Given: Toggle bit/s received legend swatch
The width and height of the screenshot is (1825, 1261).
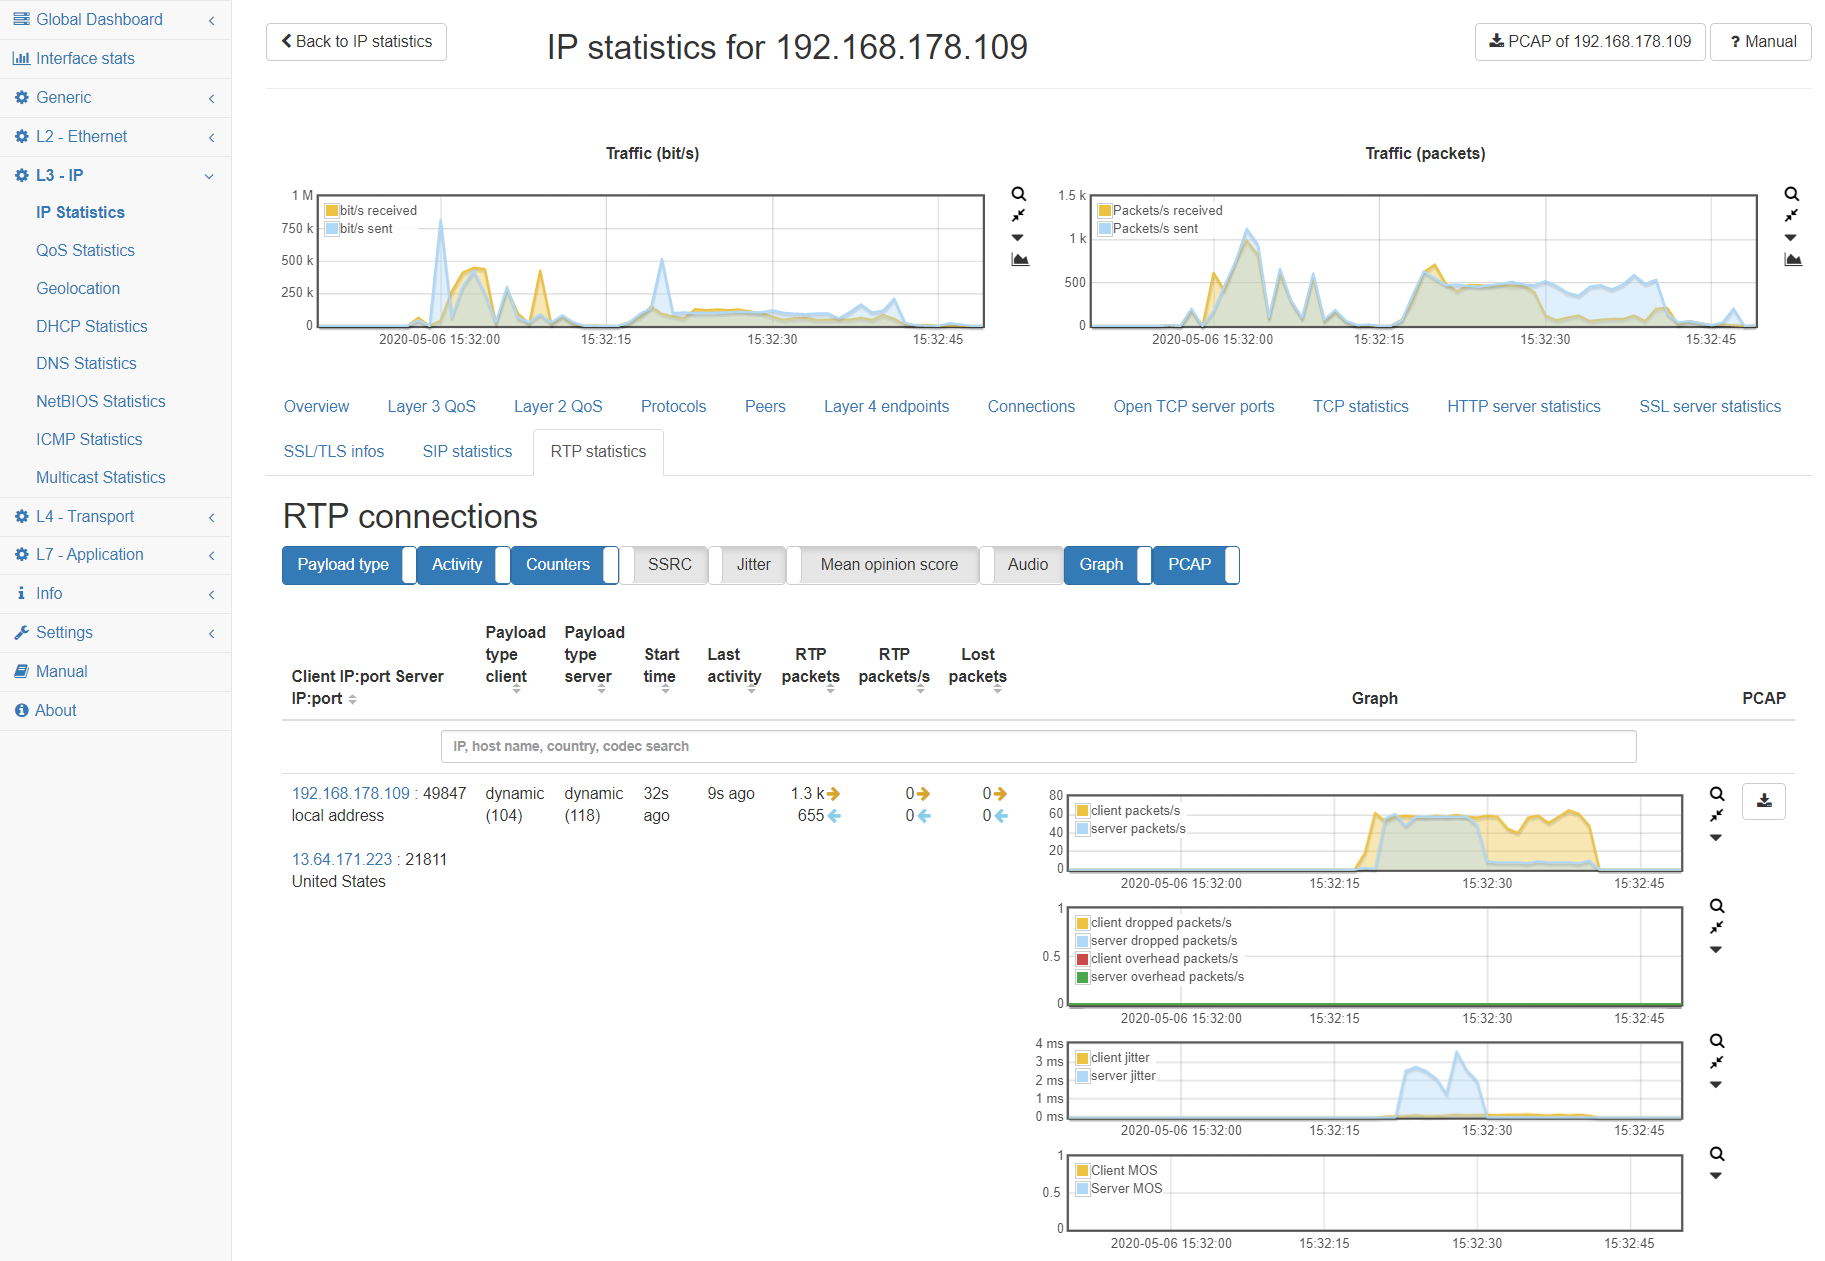Looking at the screenshot, I should pos(331,210).
